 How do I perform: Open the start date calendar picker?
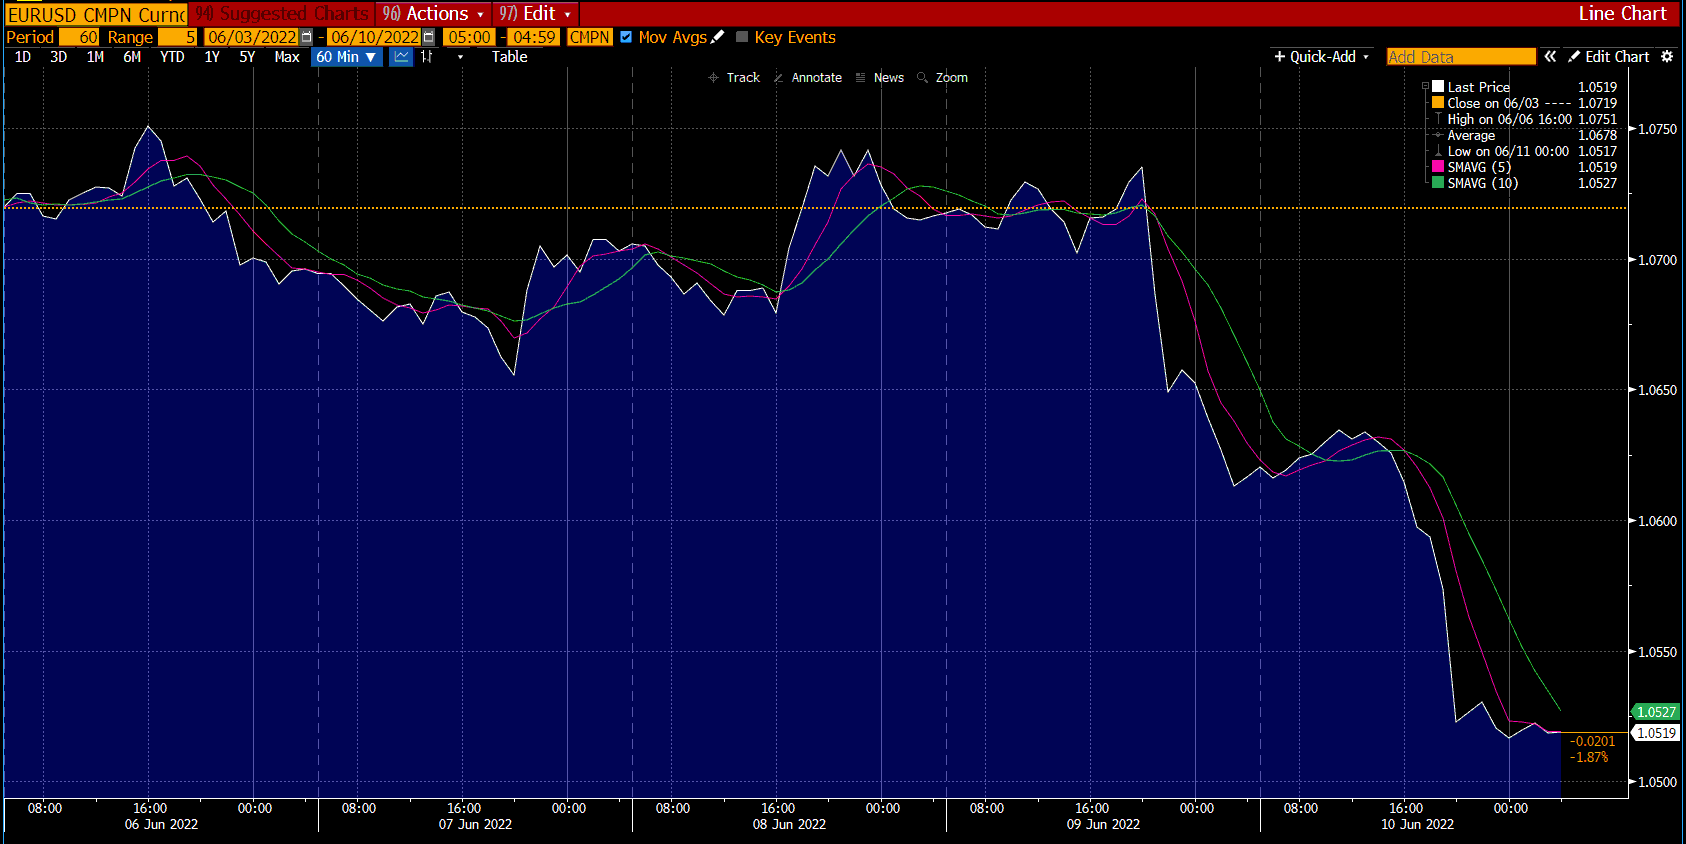306,37
